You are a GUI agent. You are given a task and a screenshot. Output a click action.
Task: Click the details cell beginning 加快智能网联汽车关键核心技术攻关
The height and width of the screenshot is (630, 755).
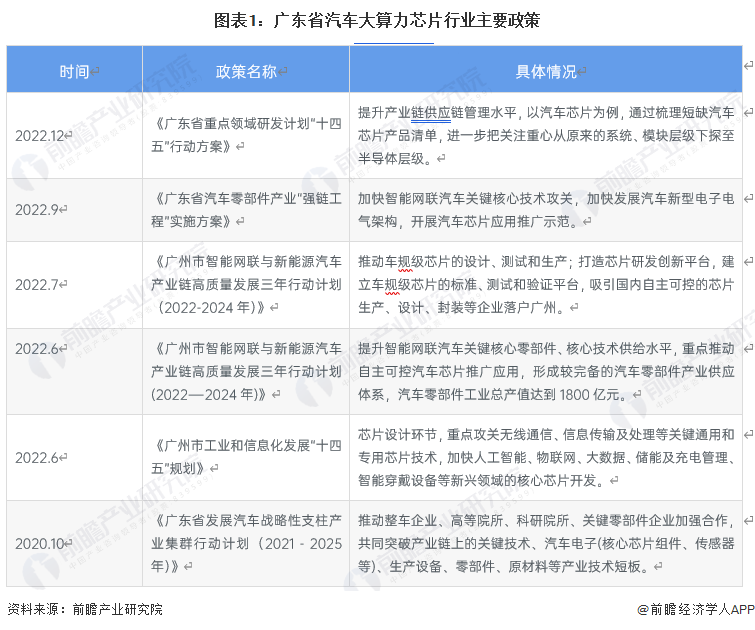(x=545, y=209)
